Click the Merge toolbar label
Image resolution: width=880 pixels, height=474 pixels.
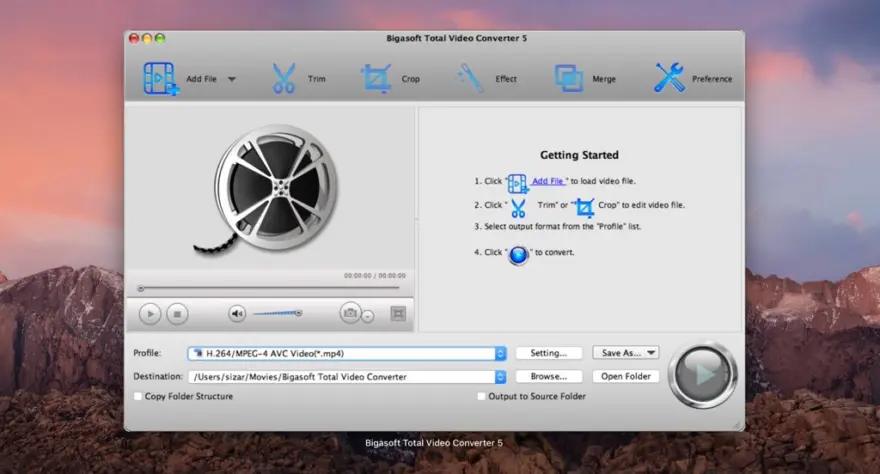click(604, 79)
